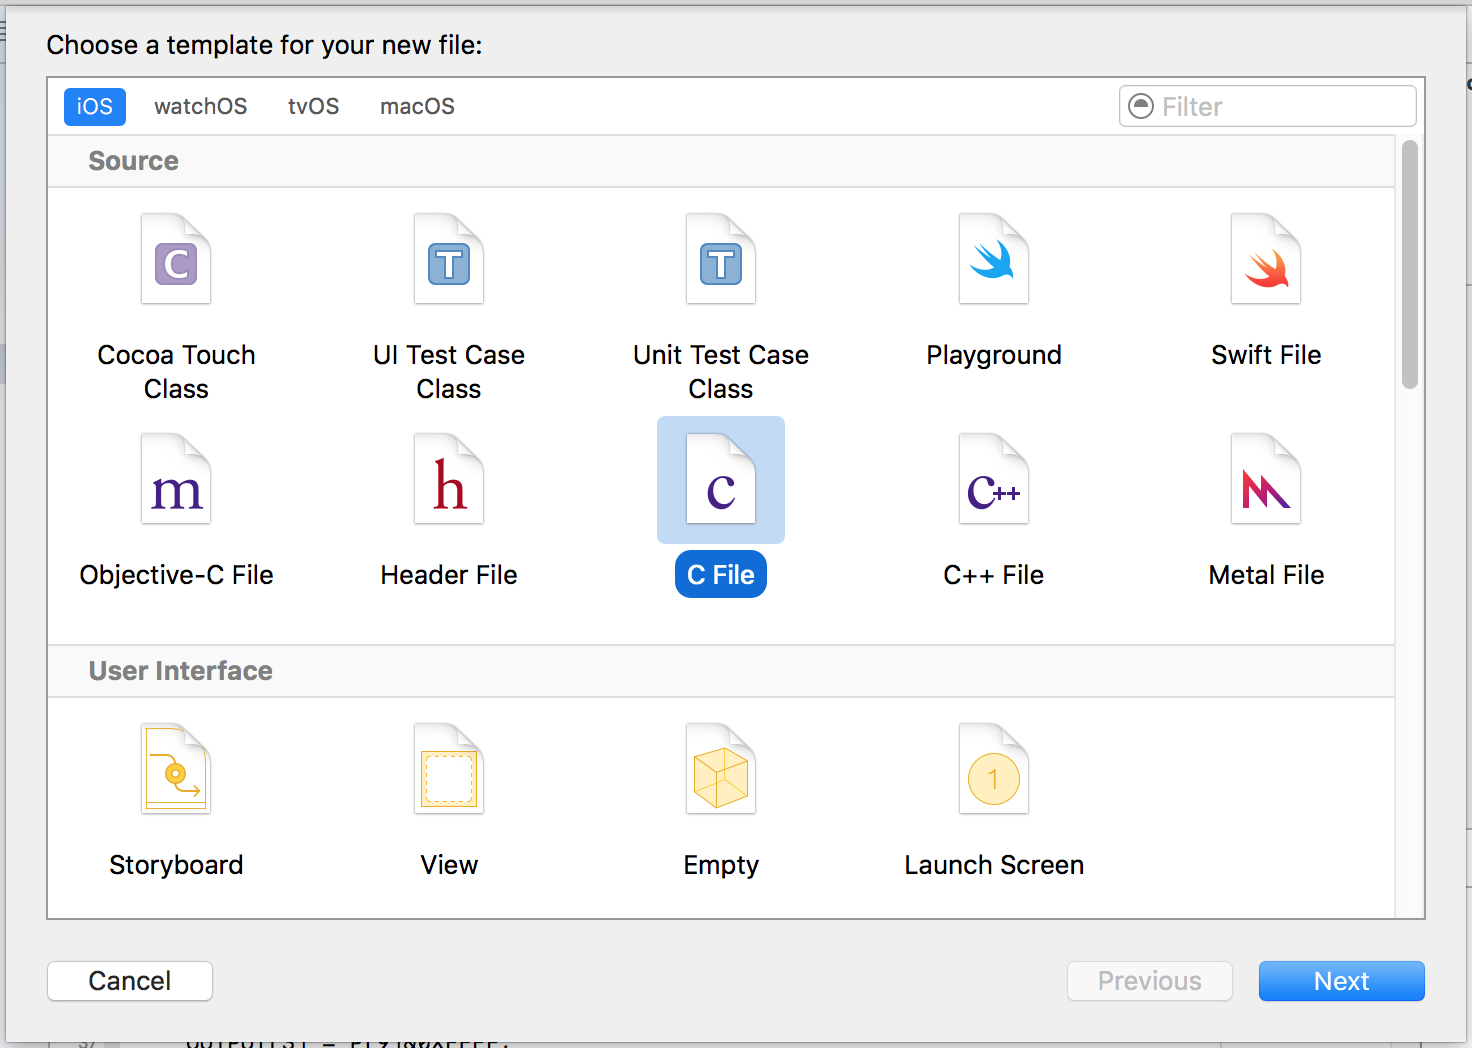The height and width of the screenshot is (1048, 1472).
Task: Select the Playground template icon
Action: click(x=994, y=259)
